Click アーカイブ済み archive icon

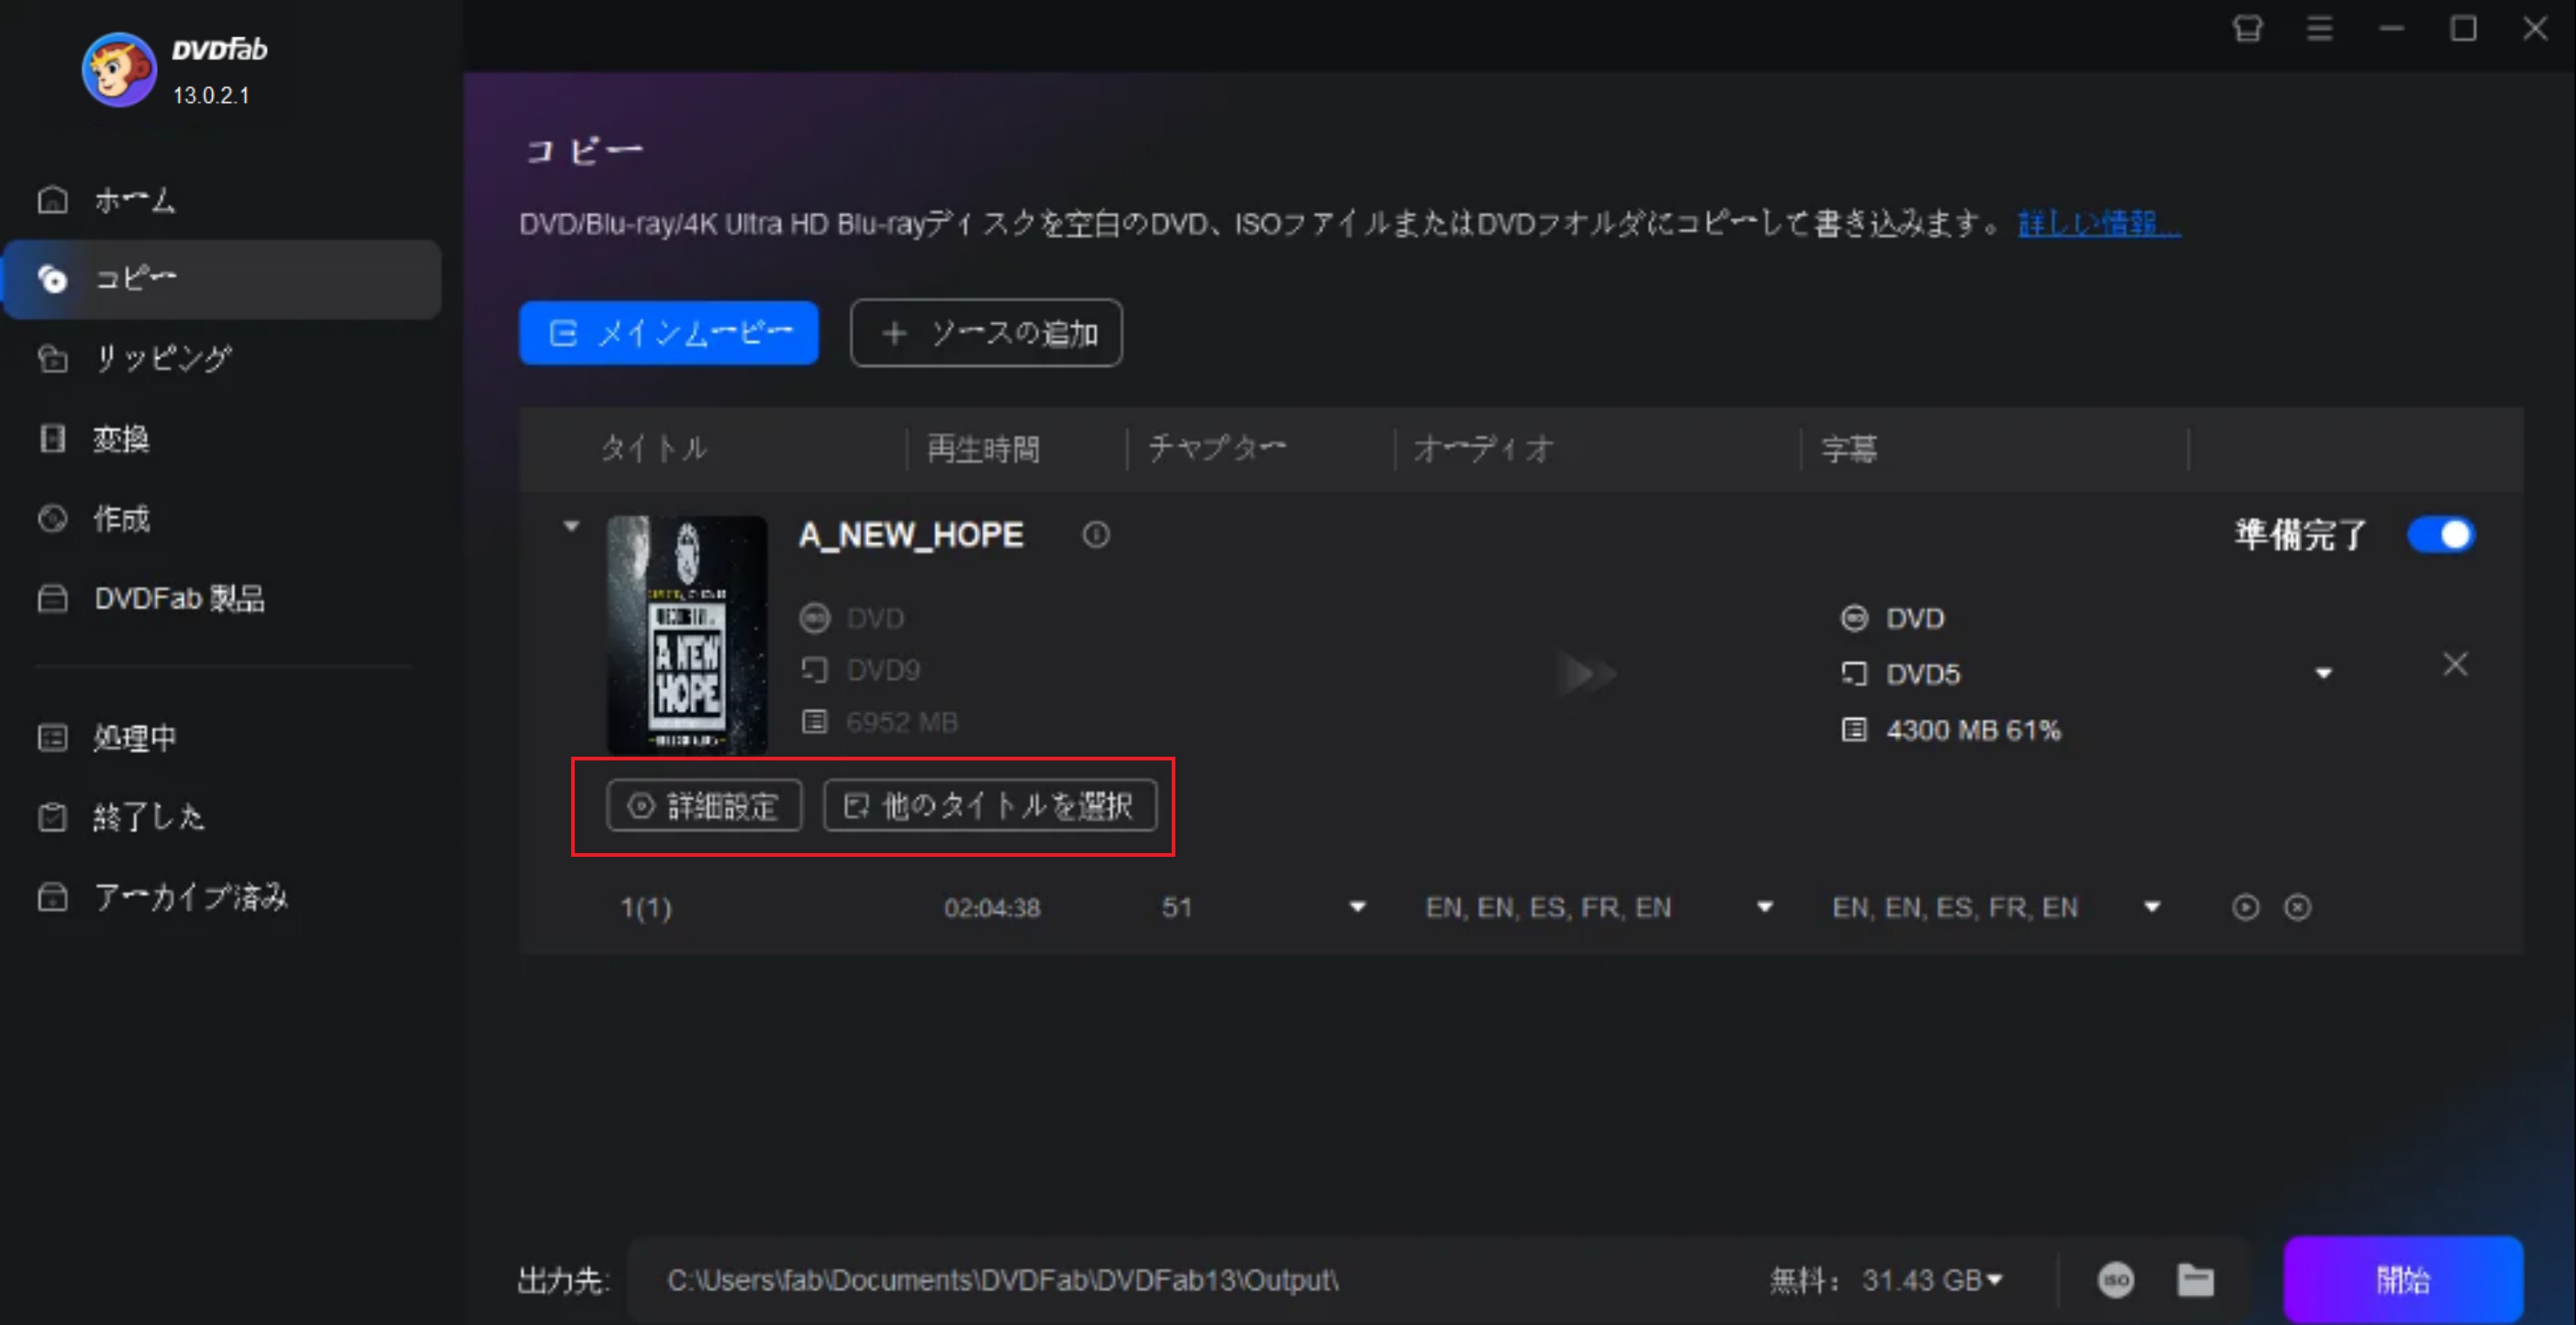(x=53, y=897)
